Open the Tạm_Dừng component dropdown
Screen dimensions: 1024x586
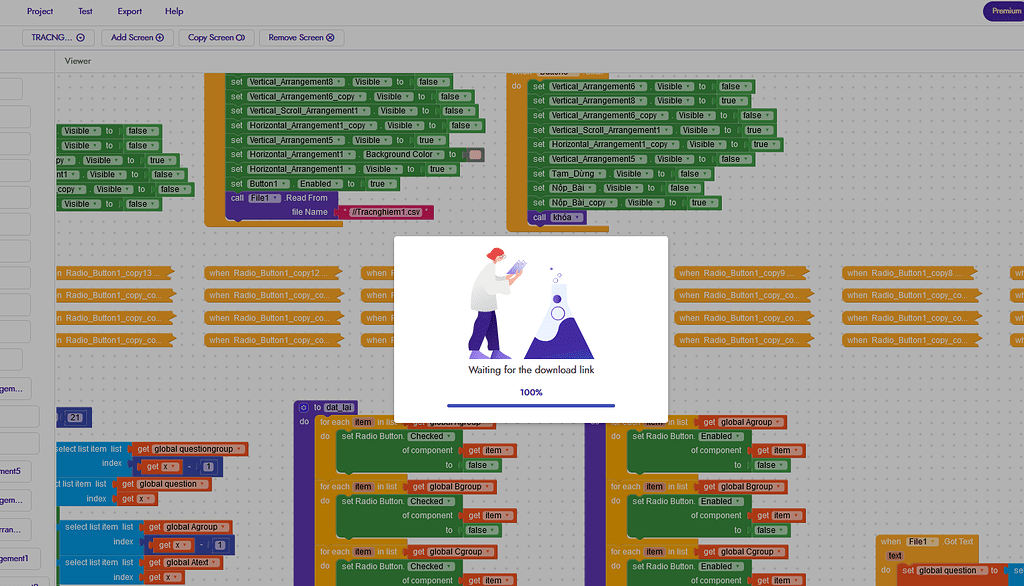click(x=575, y=174)
